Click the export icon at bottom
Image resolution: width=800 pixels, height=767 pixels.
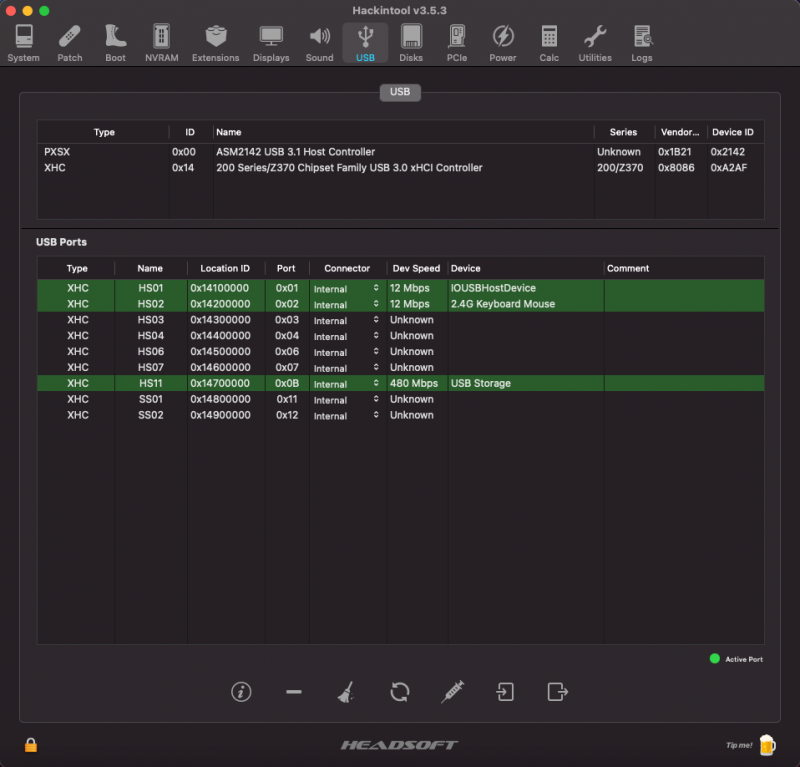pyautogui.click(x=557, y=691)
